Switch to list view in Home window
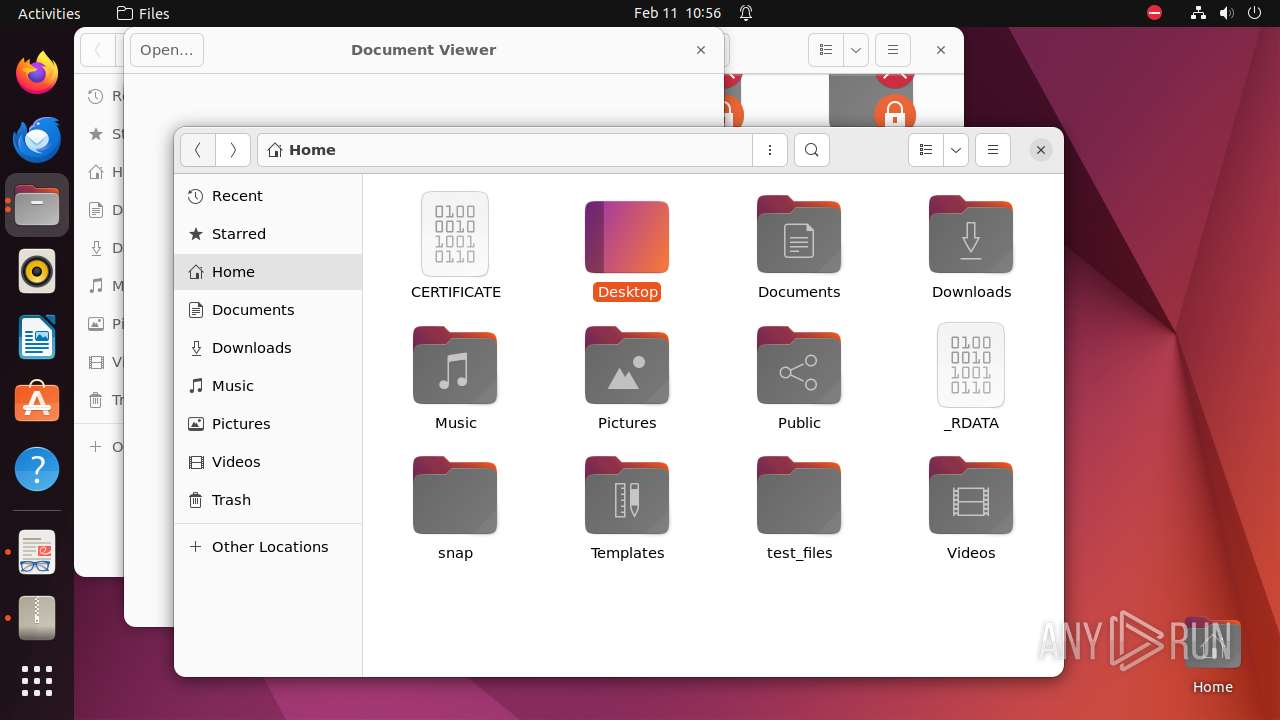 point(926,150)
